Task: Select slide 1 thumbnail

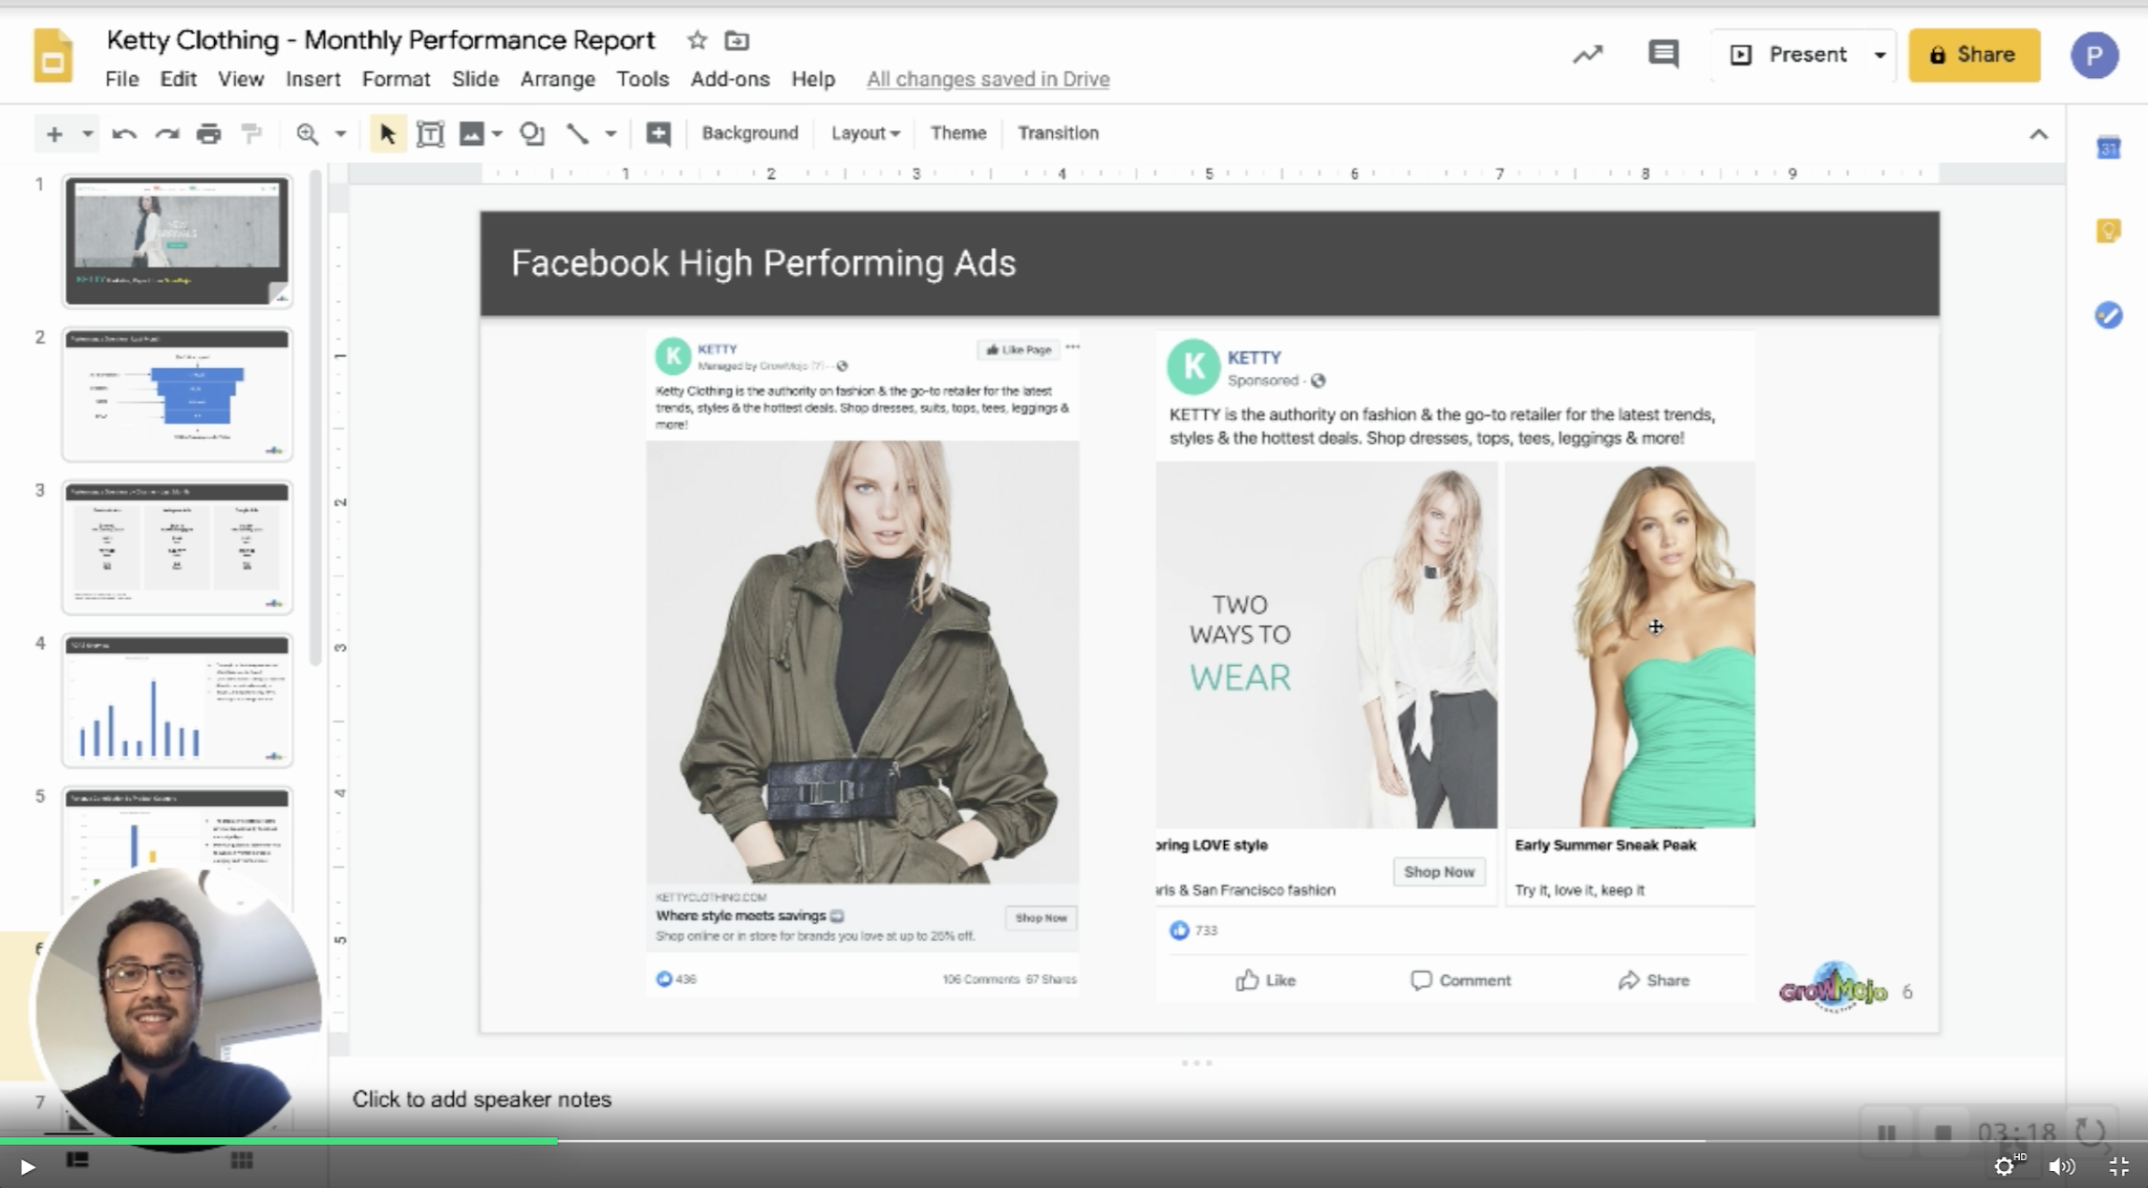Action: click(177, 241)
